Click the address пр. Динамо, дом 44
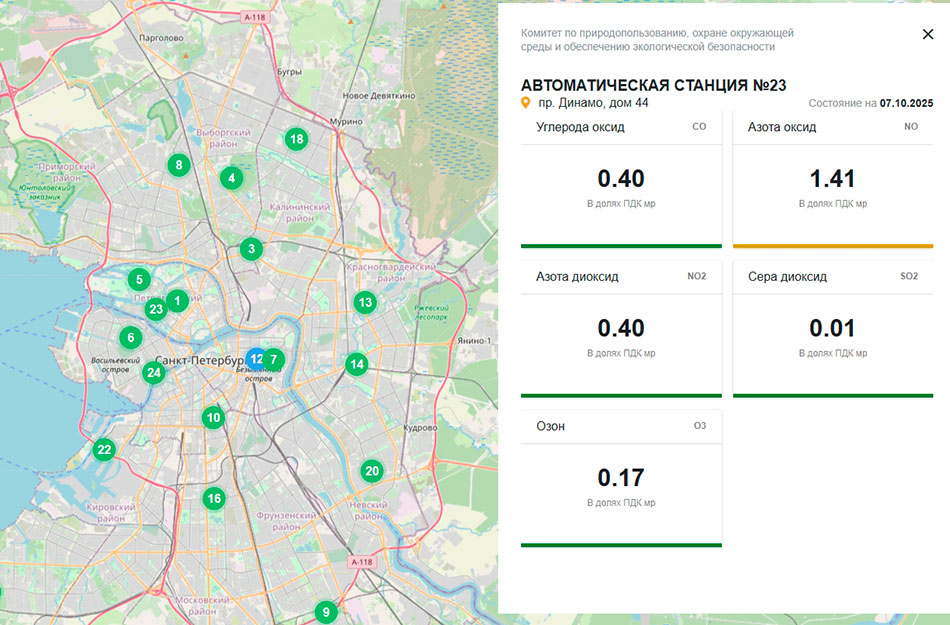950x625 pixels. coord(593,103)
